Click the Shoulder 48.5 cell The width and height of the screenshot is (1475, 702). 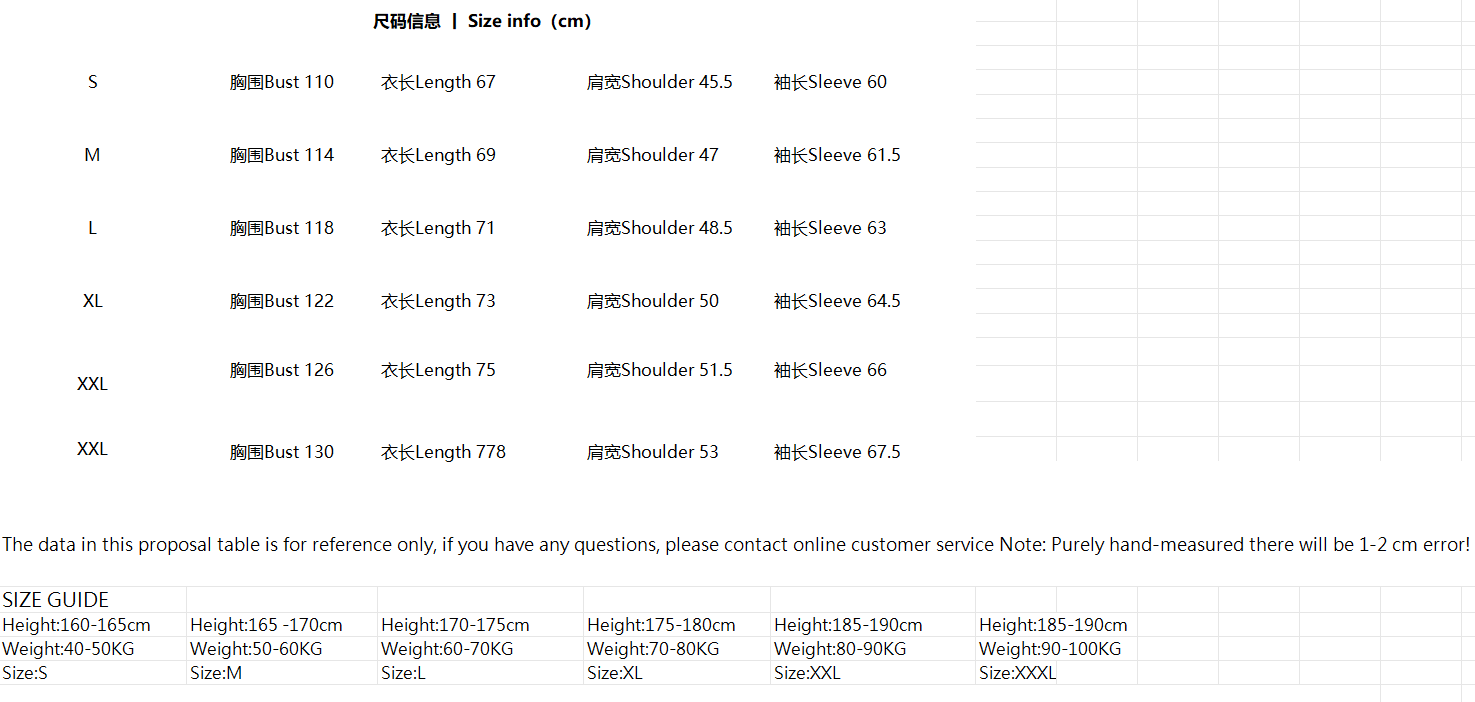pos(659,228)
